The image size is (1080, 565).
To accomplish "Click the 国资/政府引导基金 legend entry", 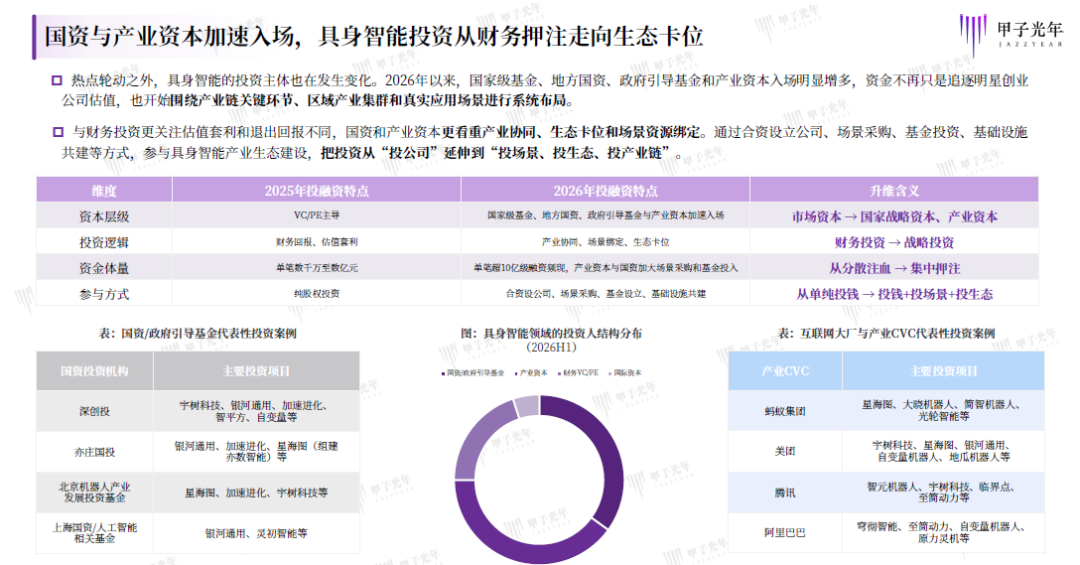I will [472, 373].
